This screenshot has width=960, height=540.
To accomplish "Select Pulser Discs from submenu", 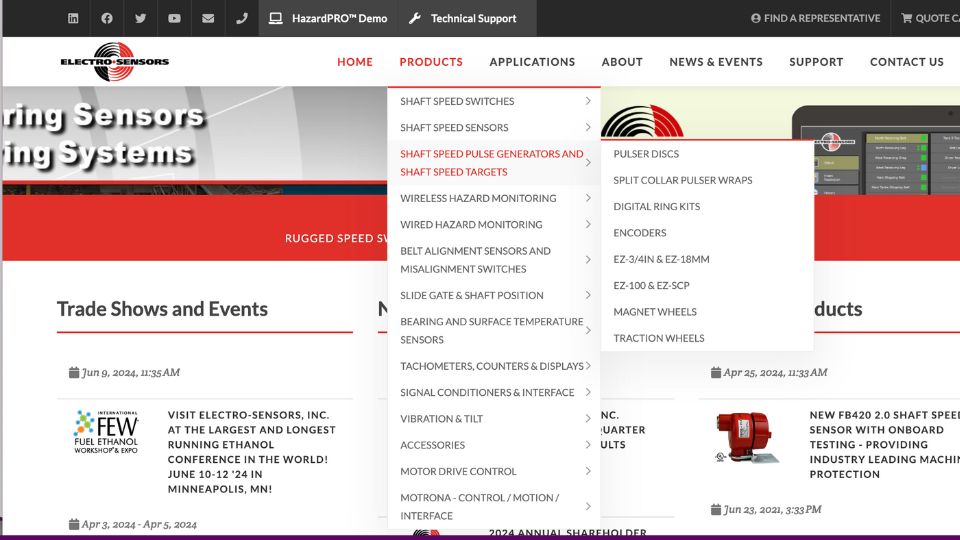I will (x=646, y=154).
